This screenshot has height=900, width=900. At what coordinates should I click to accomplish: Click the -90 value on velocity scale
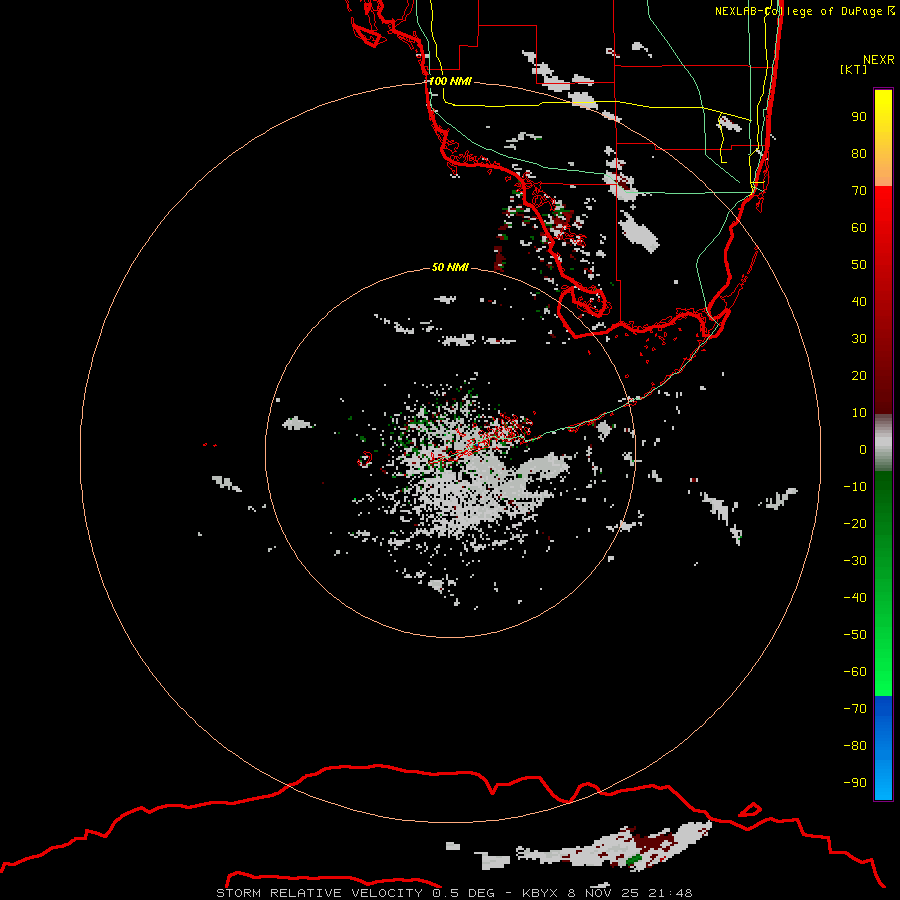point(855,782)
